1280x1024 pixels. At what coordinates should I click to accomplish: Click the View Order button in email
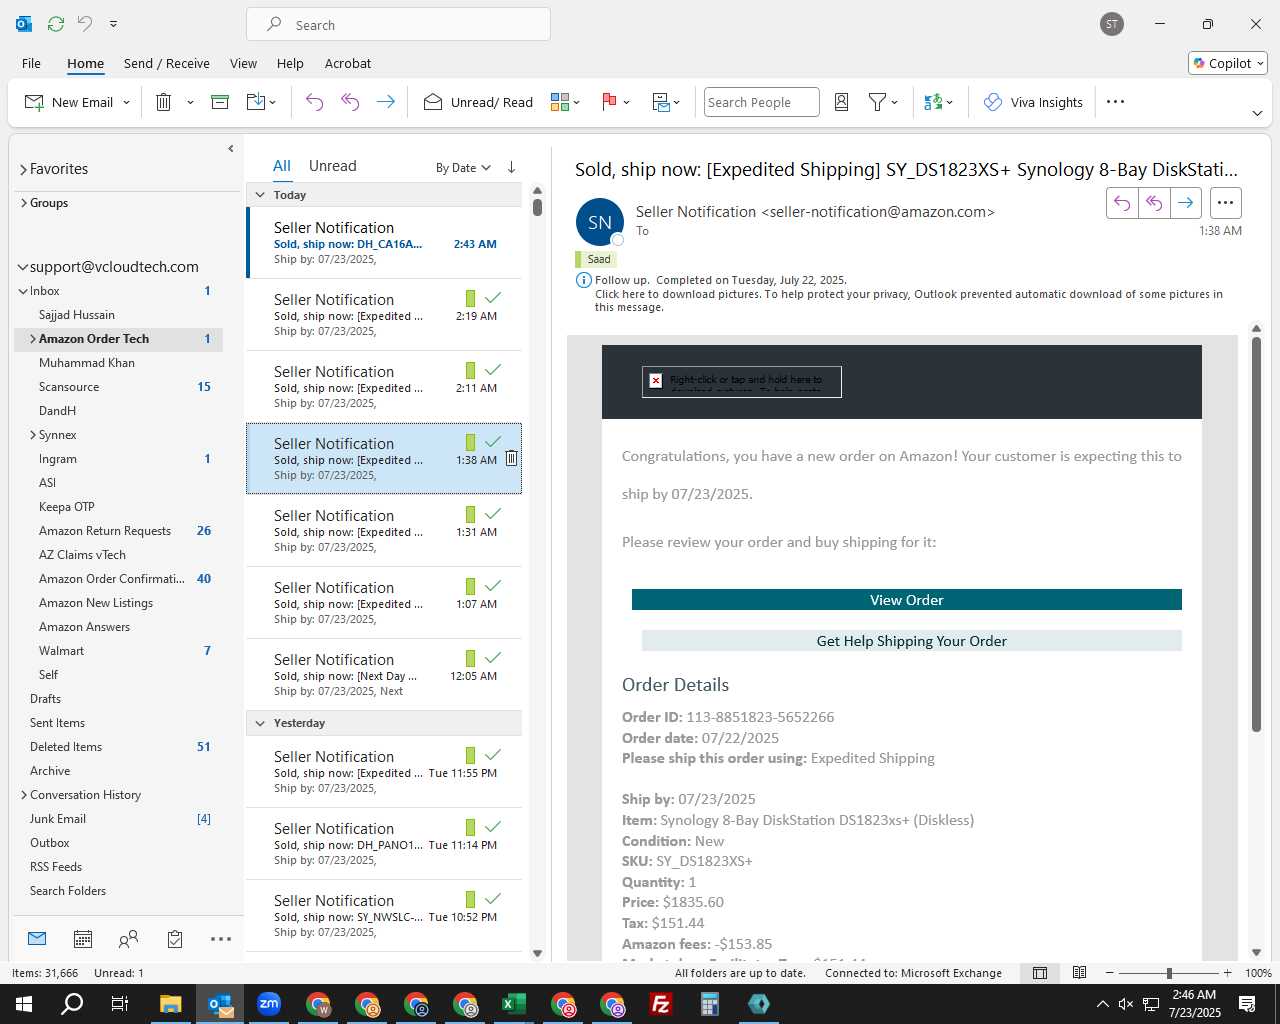point(907,600)
